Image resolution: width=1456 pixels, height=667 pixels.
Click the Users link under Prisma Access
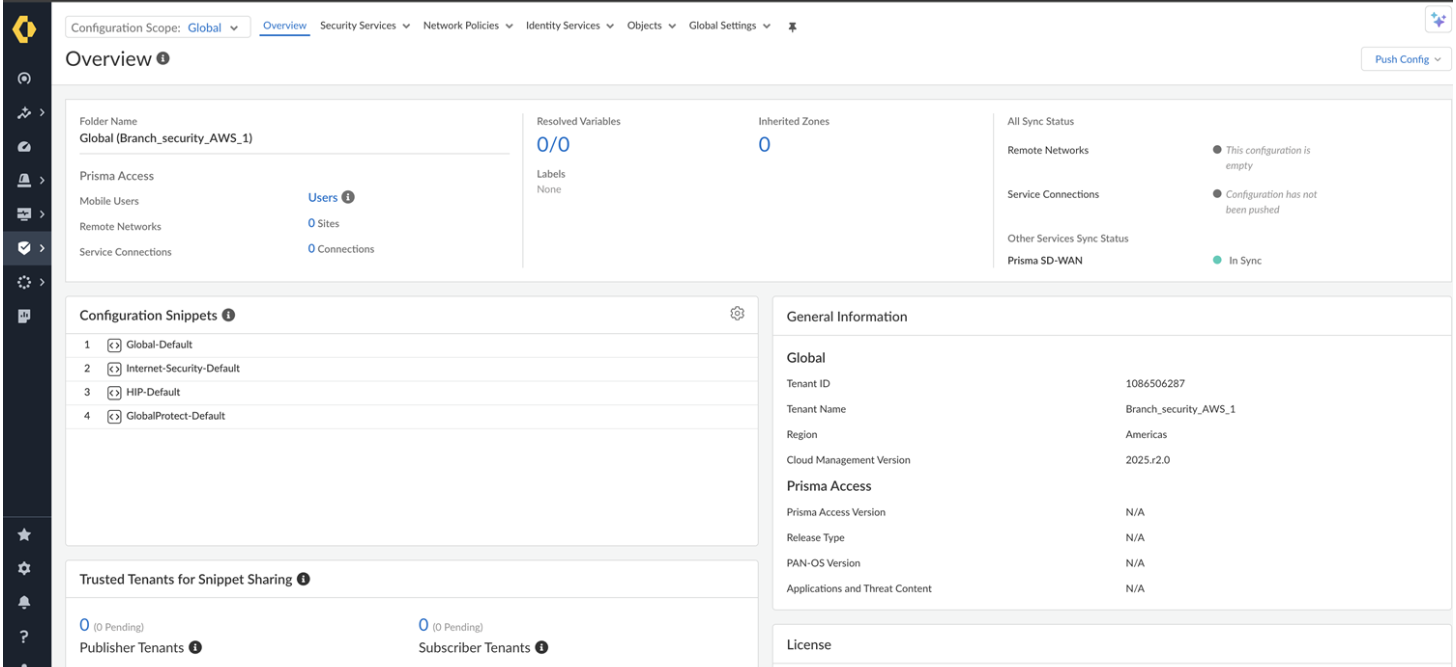pyautogui.click(x=322, y=198)
